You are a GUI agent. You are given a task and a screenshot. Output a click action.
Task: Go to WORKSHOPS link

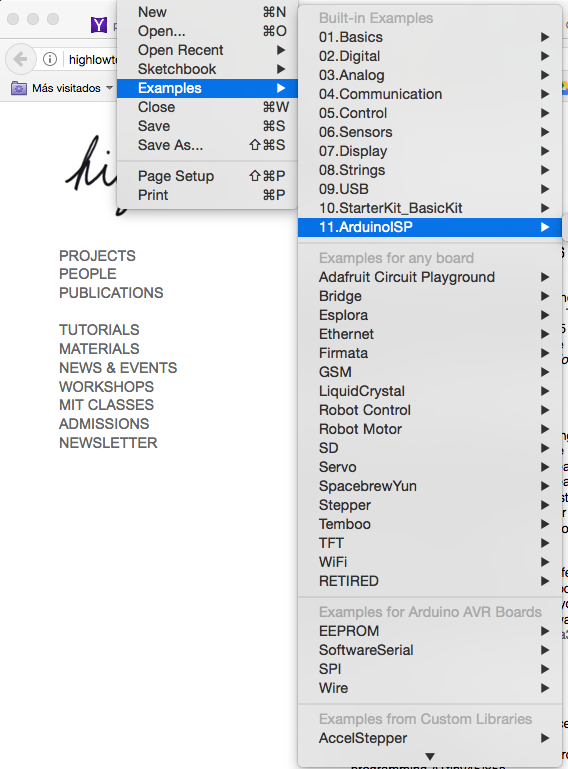coord(106,387)
